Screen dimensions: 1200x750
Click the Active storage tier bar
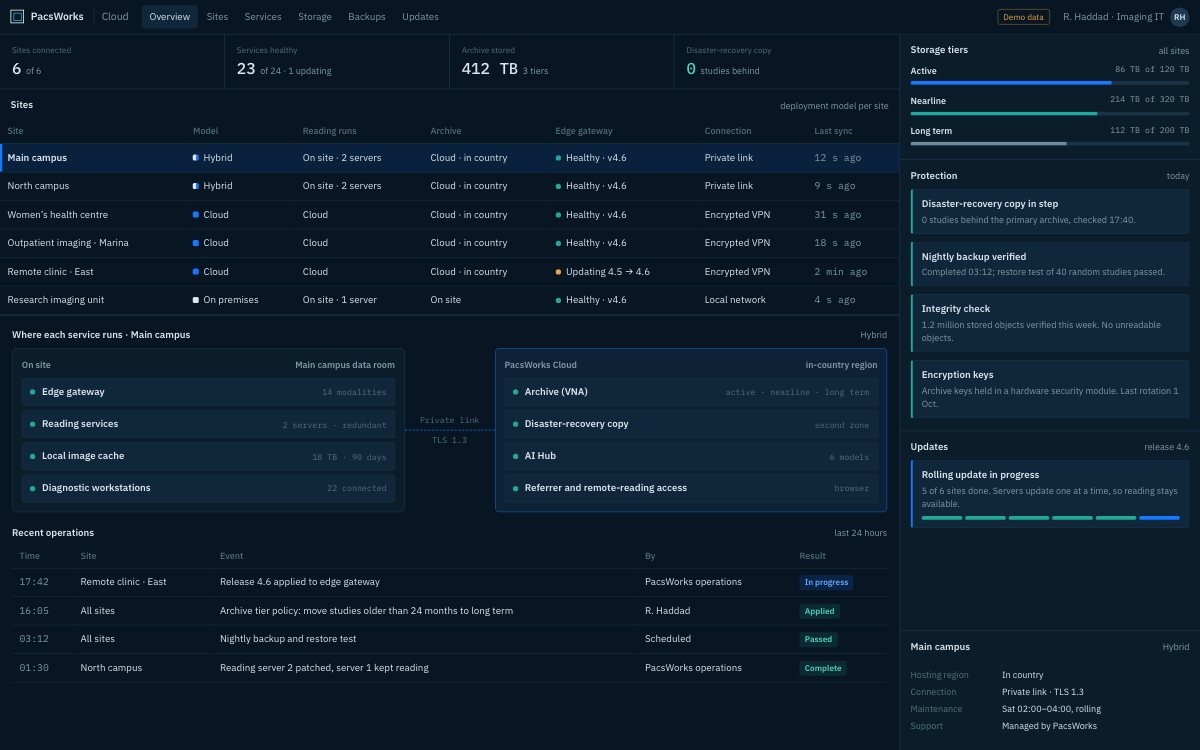1049,83
